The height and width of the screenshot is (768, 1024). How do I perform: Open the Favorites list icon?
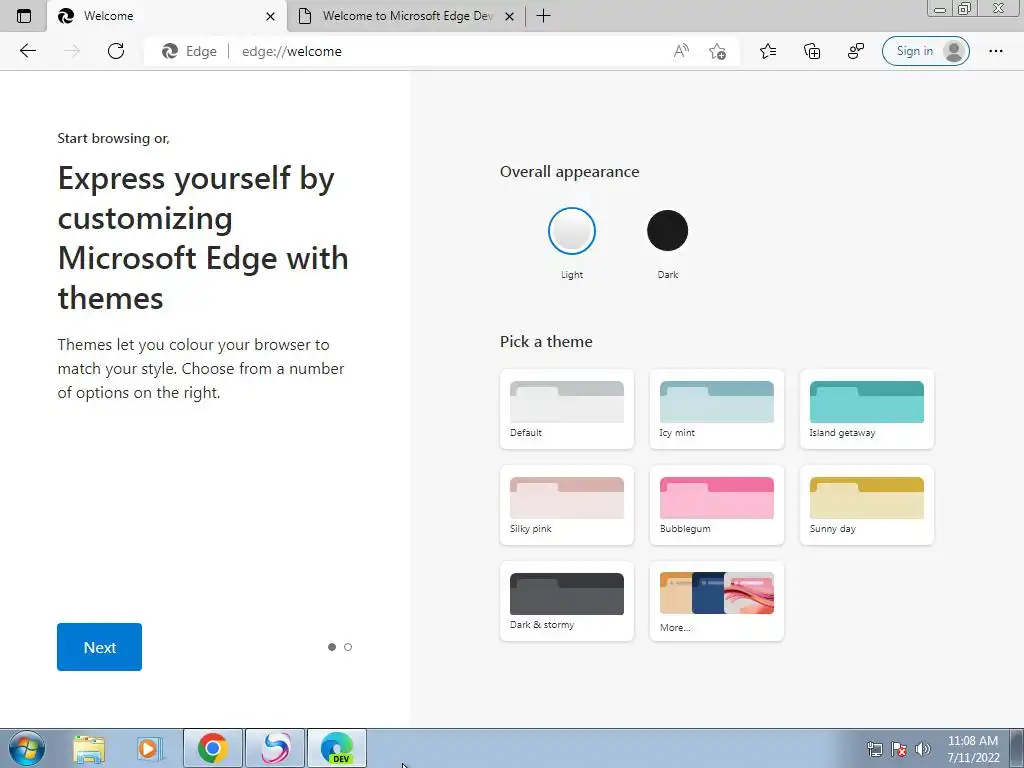[x=768, y=51]
